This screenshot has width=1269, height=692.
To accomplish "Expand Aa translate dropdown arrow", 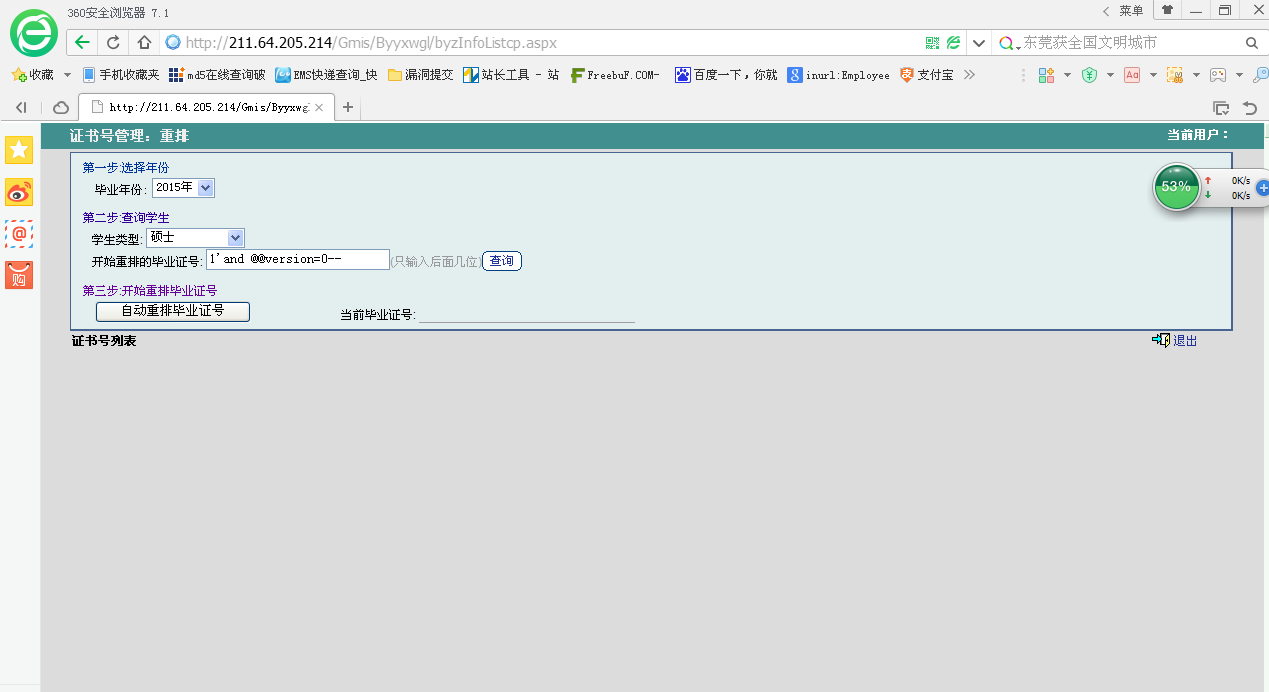I will point(1153,75).
